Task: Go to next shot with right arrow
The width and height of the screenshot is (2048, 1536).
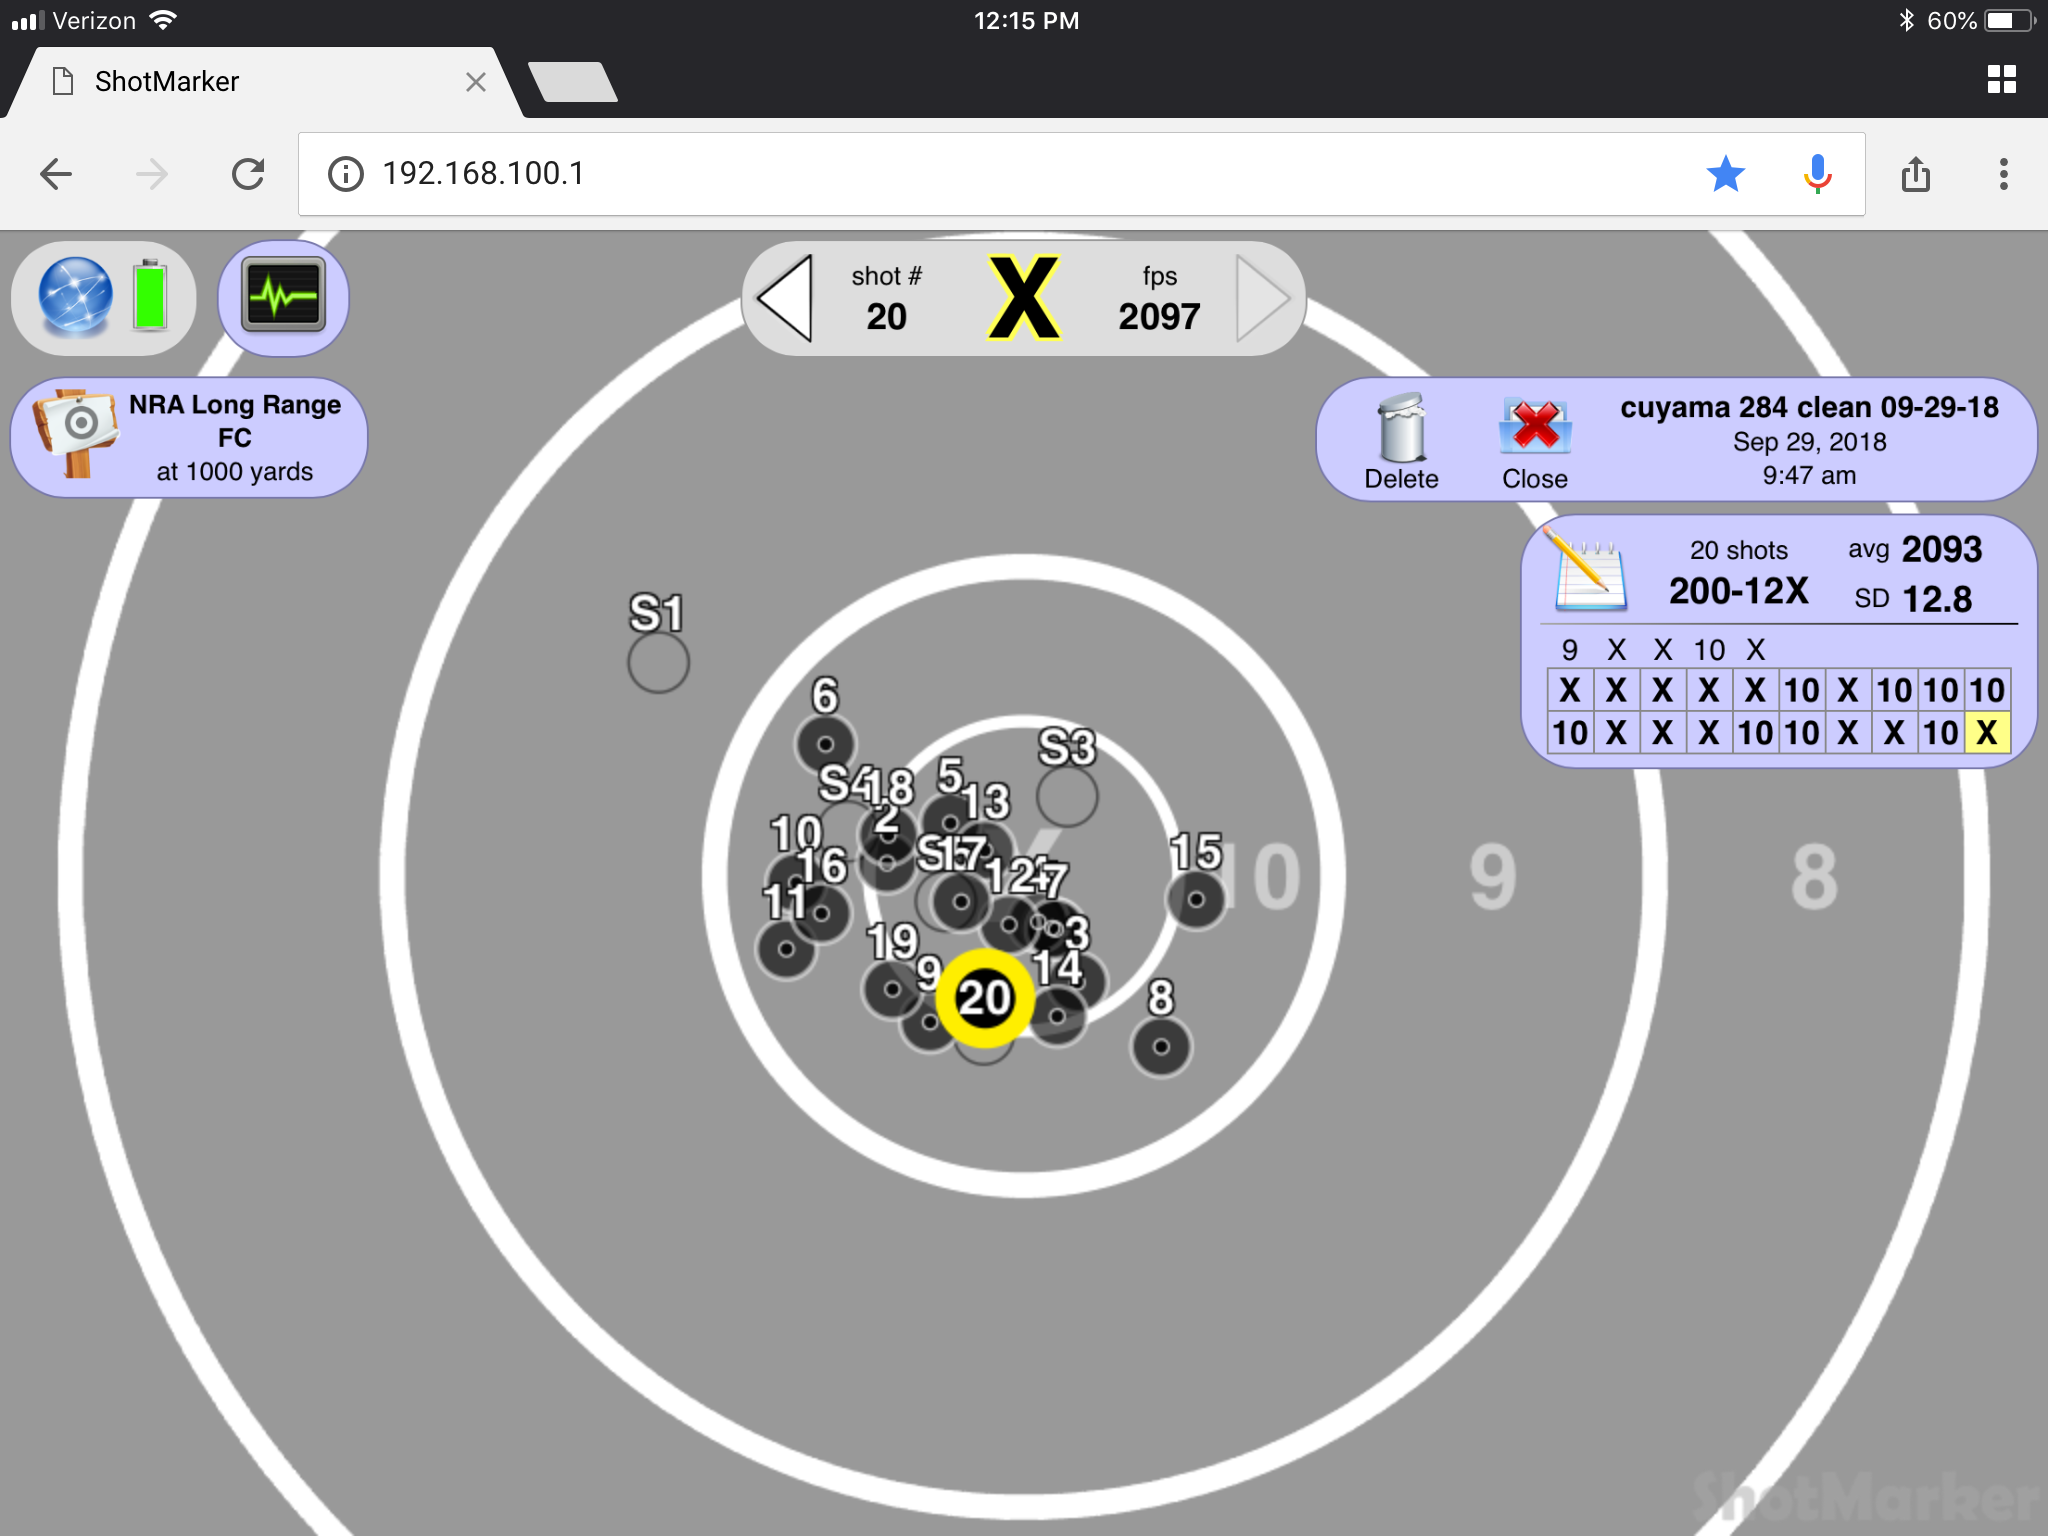Action: [x=1262, y=298]
